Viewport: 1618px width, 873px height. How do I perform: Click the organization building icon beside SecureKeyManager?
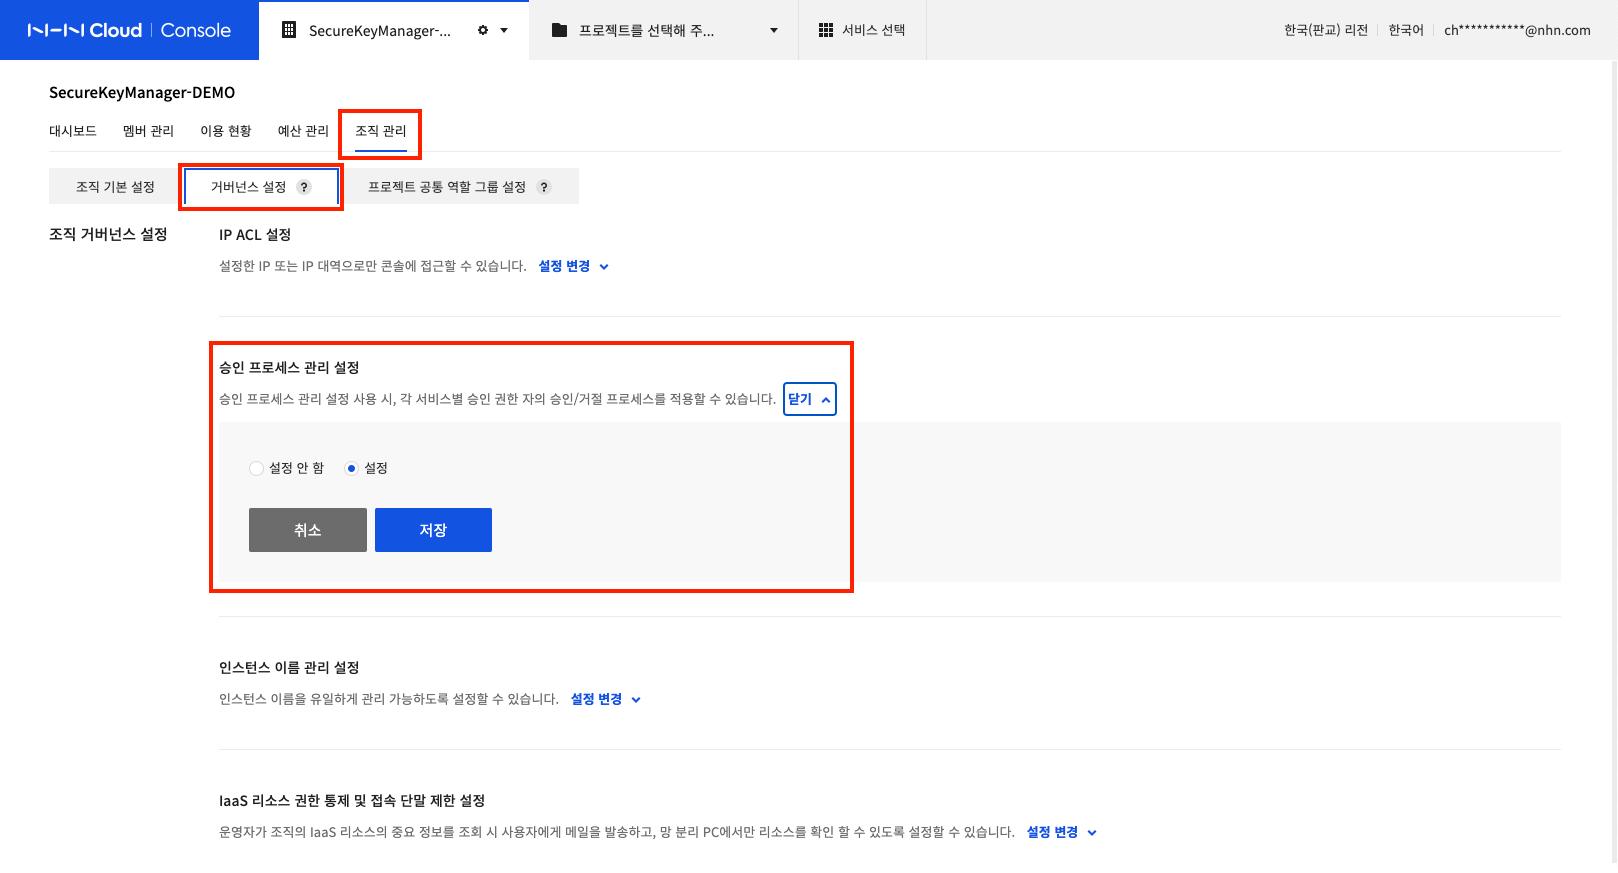point(289,30)
